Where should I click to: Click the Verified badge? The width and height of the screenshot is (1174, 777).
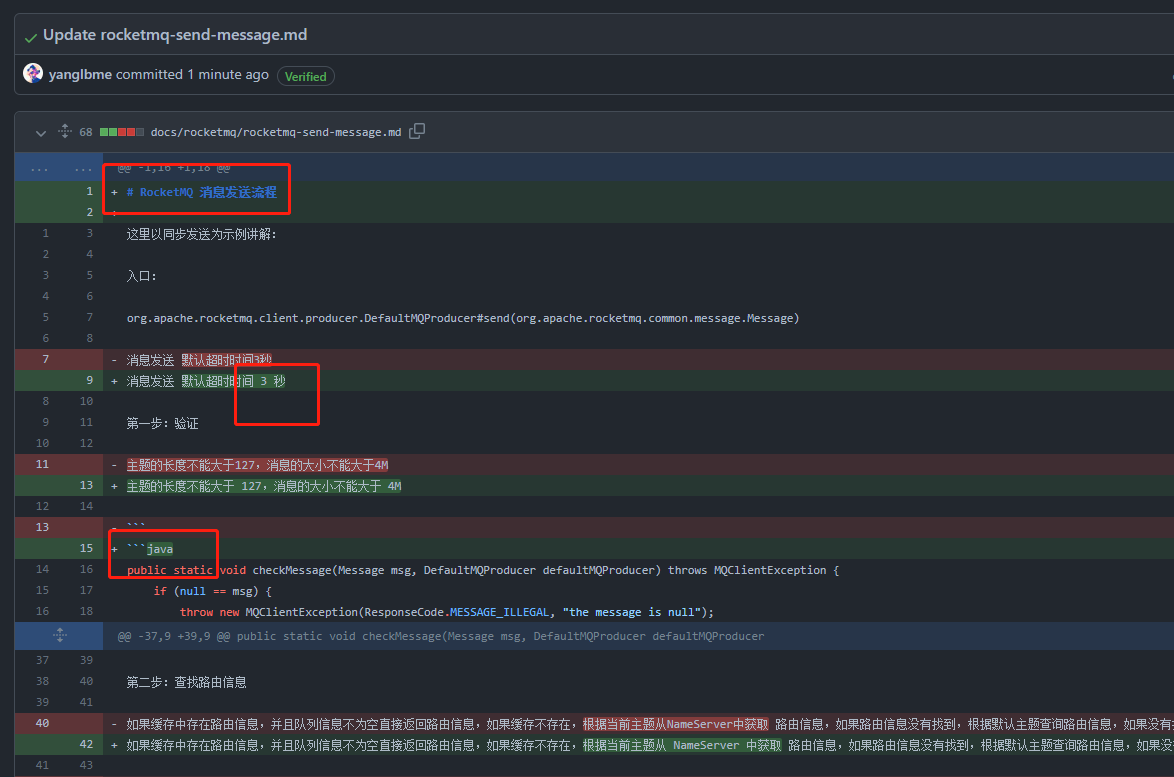[x=305, y=76]
